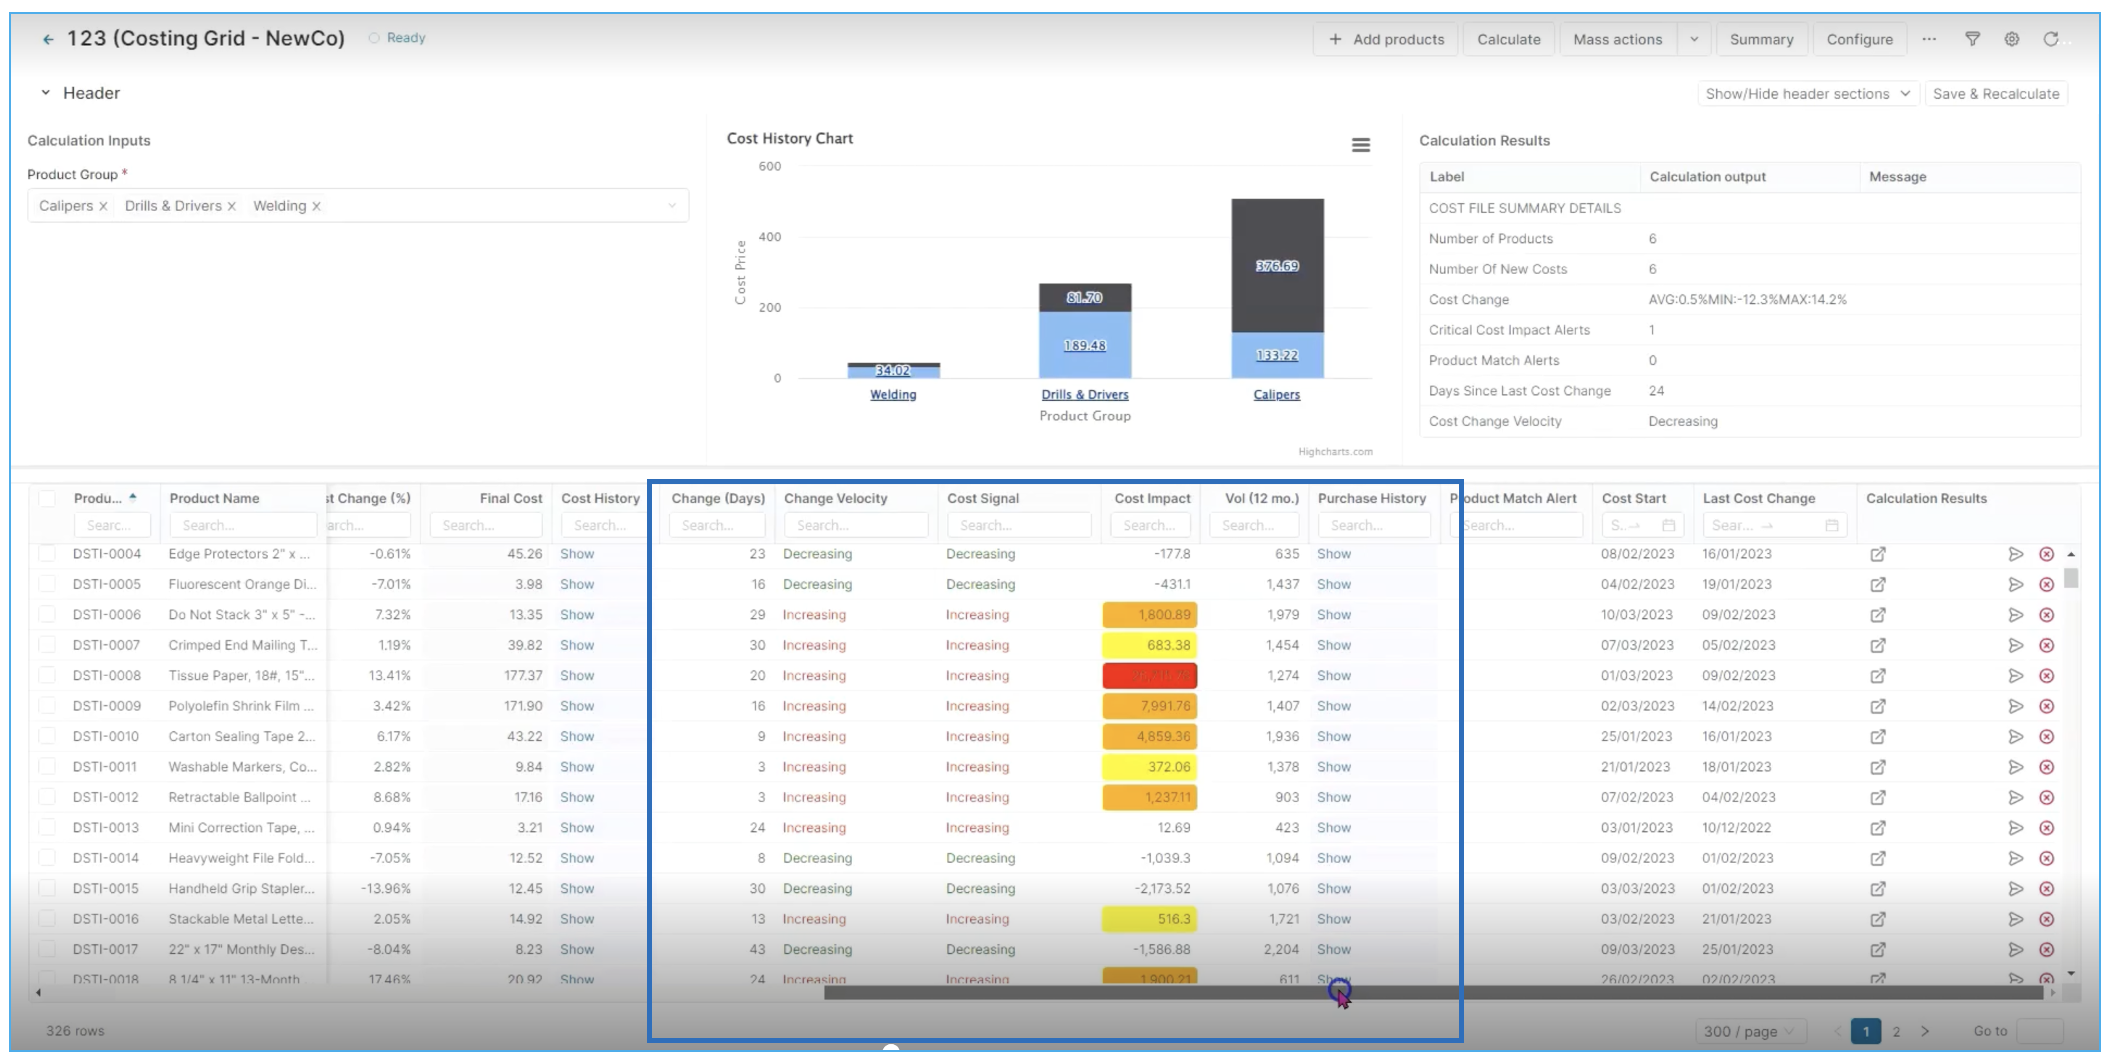The height and width of the screenshot is (1060, 2106).
Task: Click the Go to page input box
Action: pos(2041,1031)
